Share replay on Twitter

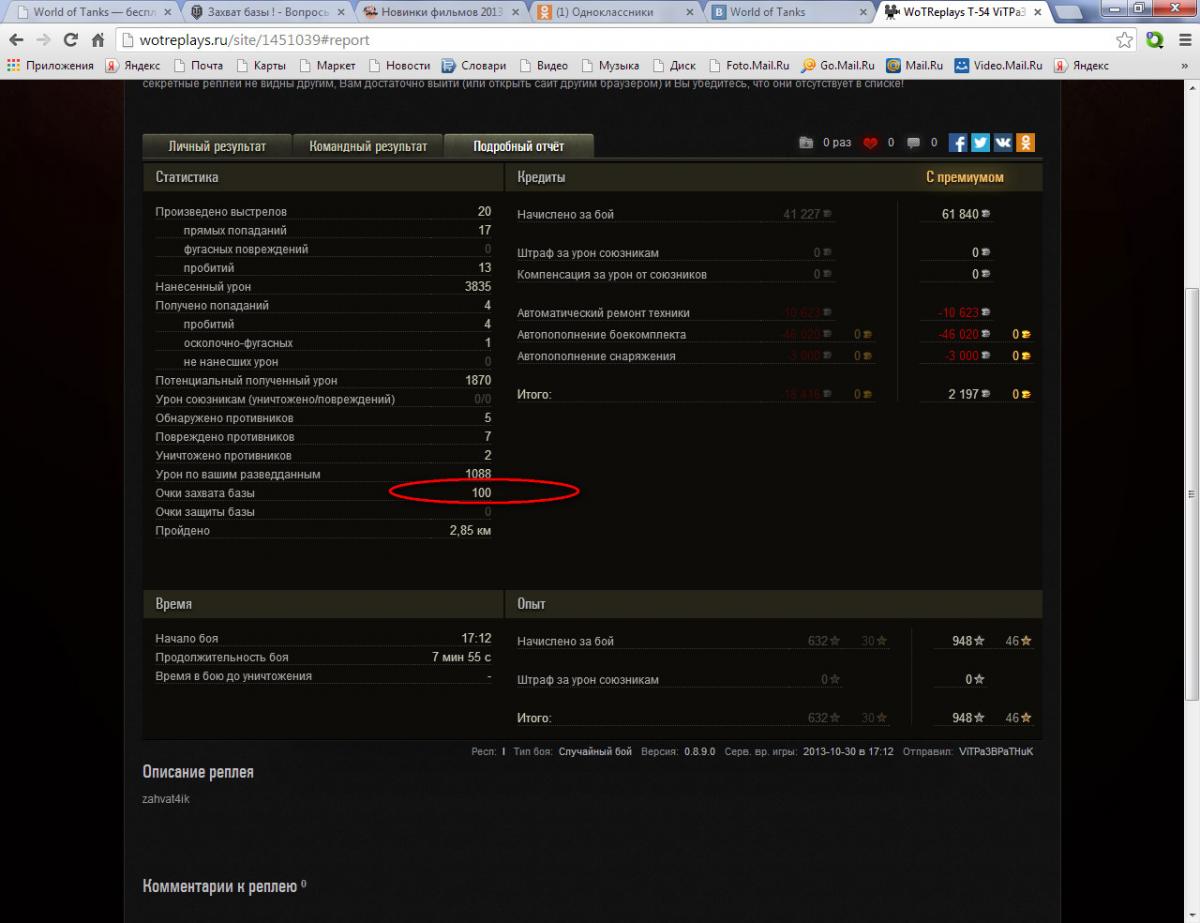981,143
